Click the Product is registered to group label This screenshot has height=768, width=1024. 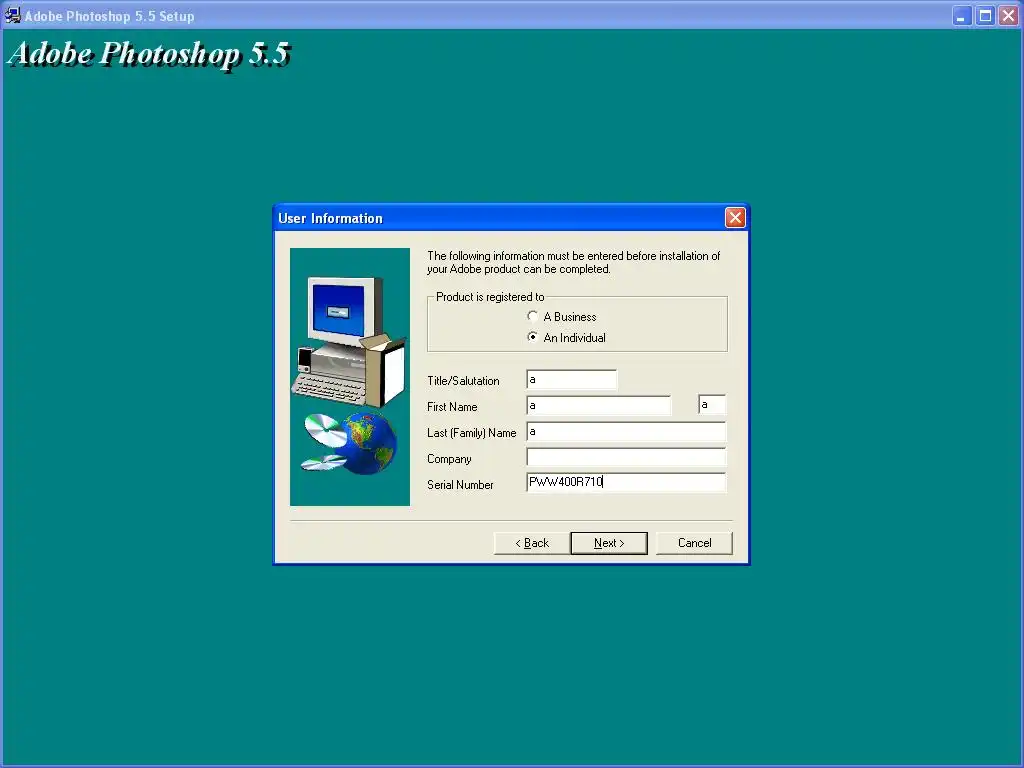pyautogui.click(x=490, y=297)
